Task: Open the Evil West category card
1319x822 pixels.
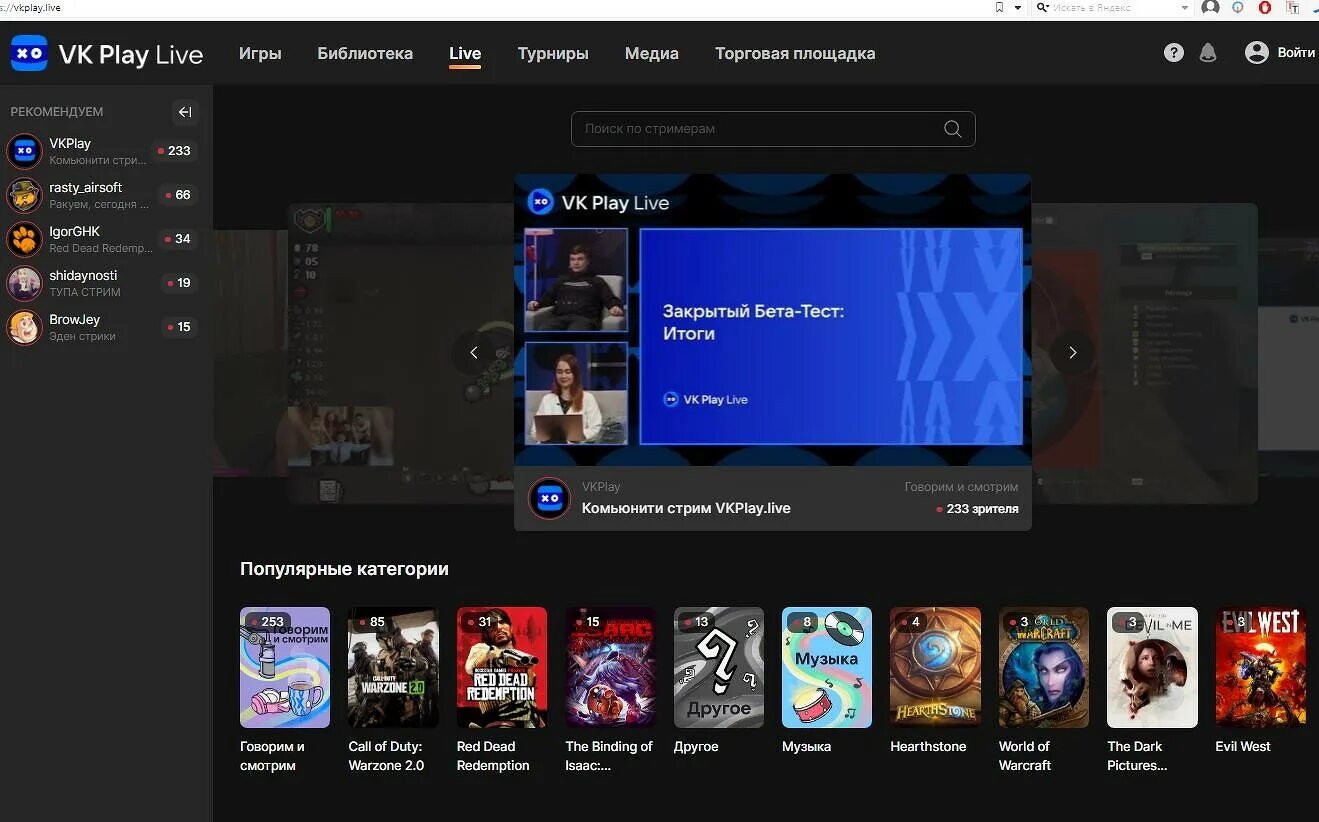Action: (x=1260, y=667)
